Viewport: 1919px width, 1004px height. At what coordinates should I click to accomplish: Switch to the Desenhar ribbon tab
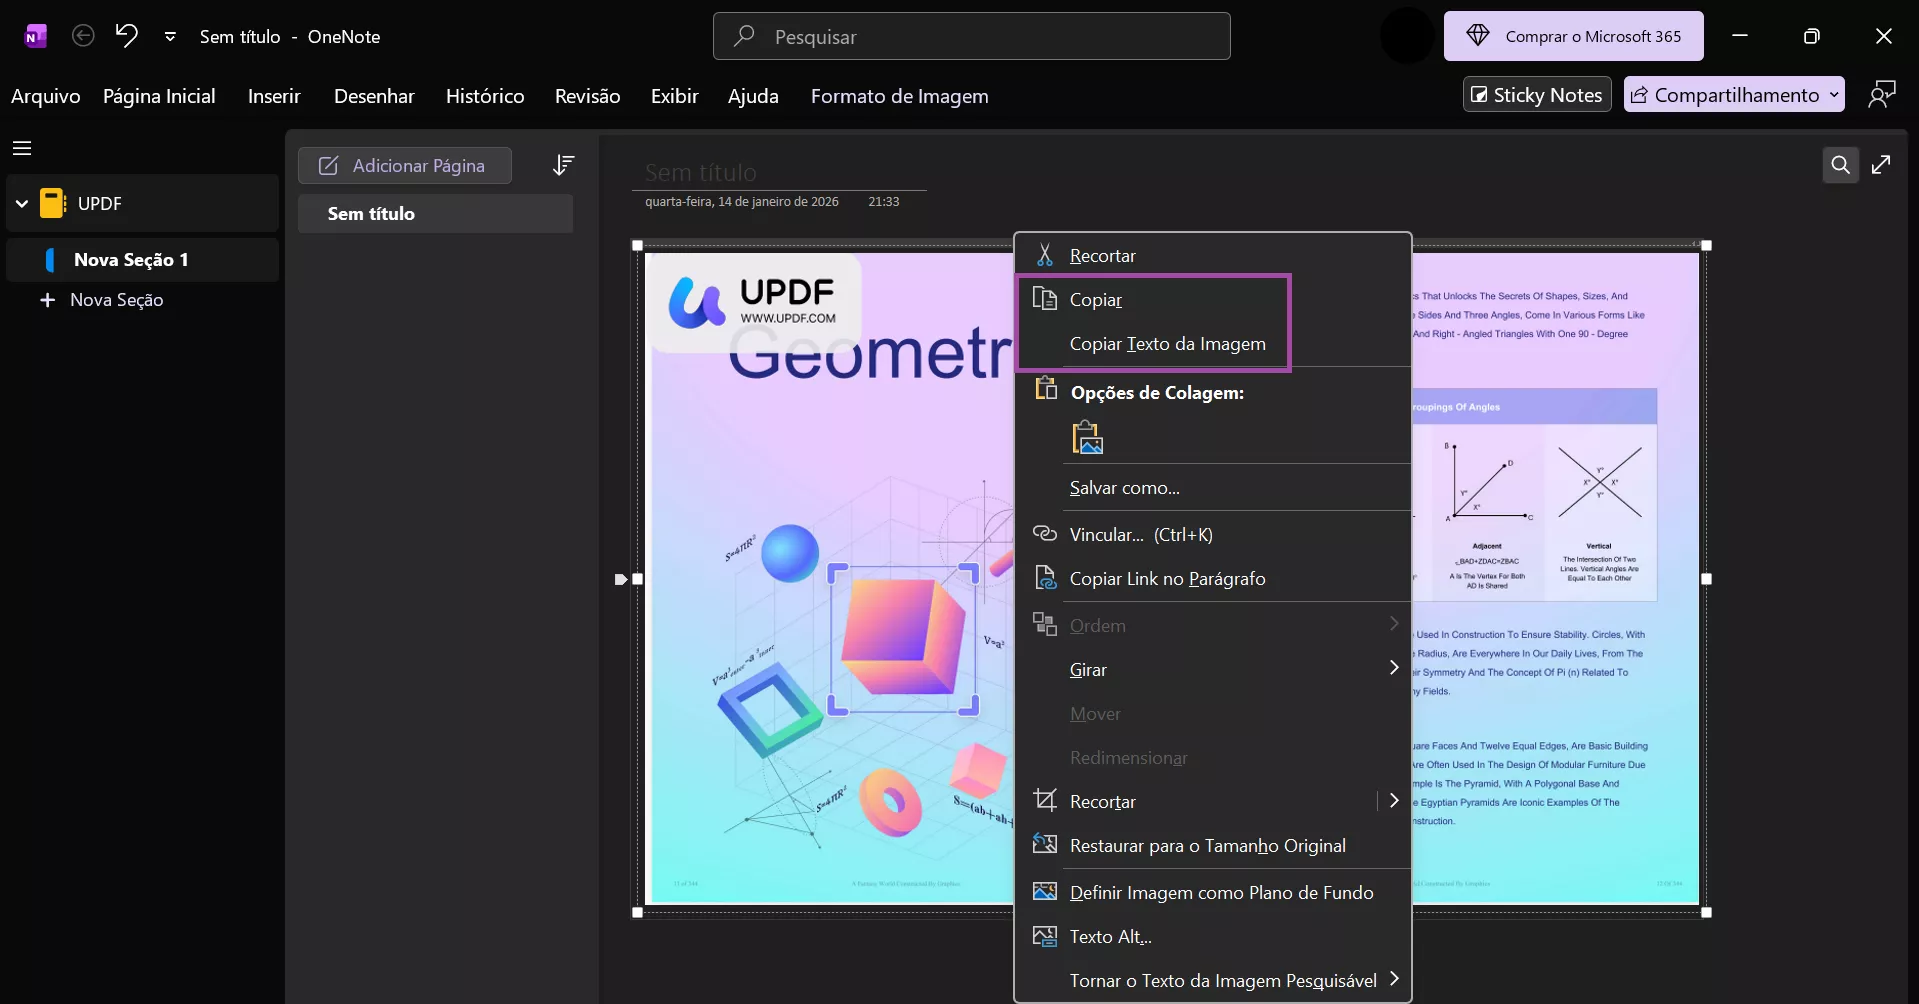374,96
